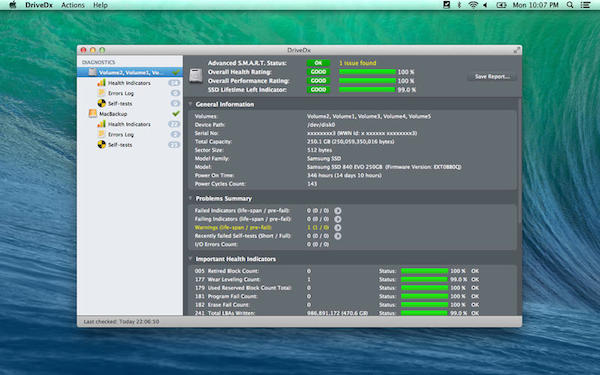This screenshot has height=375, width=600.
Task: Open the Bluetooth menu bar icon
Action: [459, 5]
